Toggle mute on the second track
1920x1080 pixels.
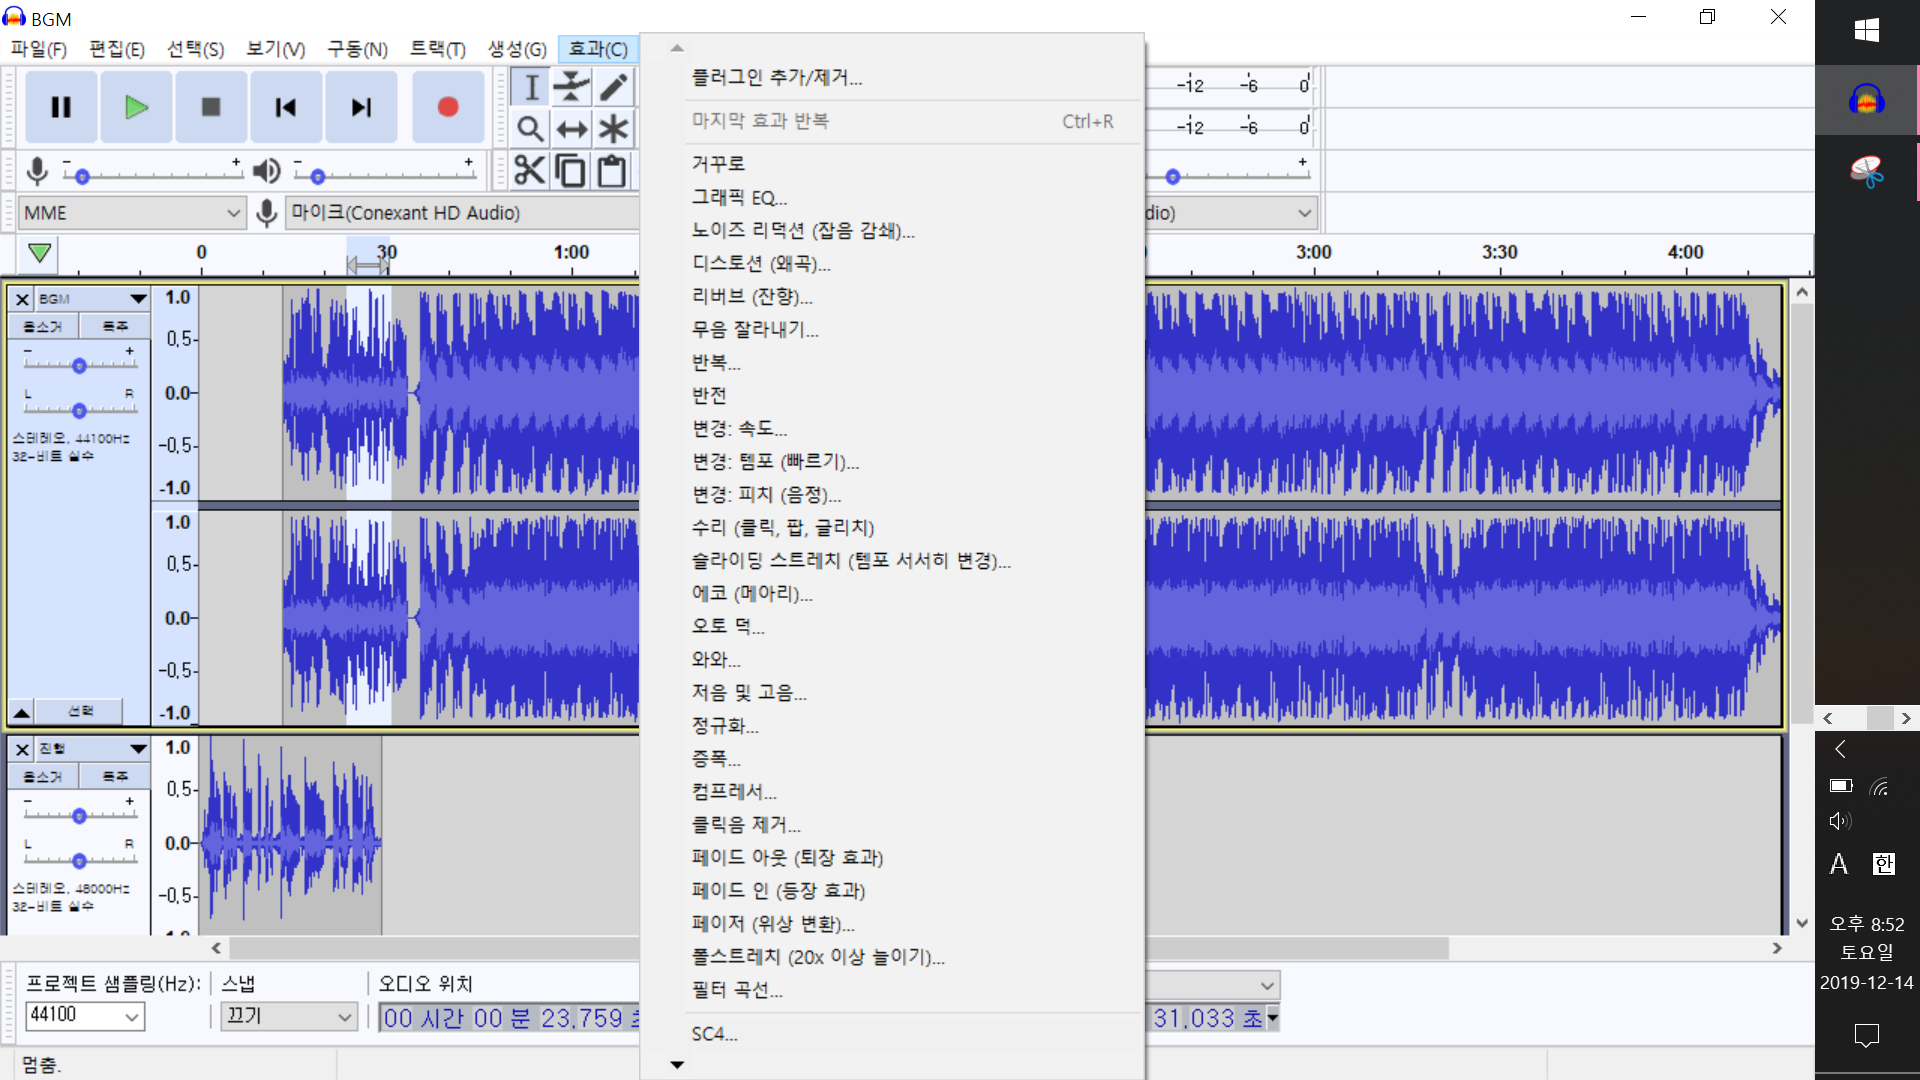(x=43, y=776)
